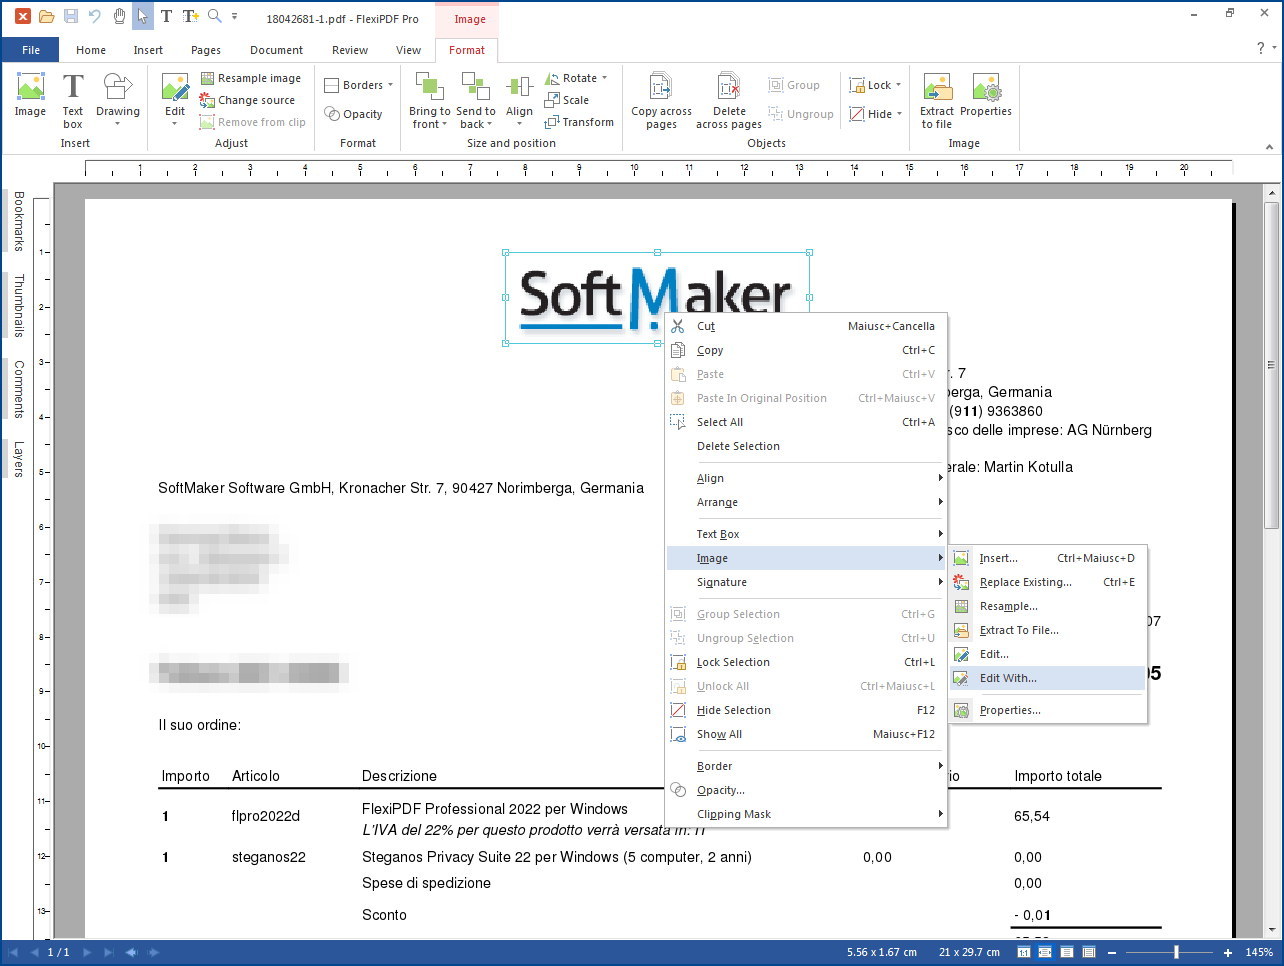Screen dimensions: 1284x966
Task: Switch to the Review ribbon tab
Action: pos(350,50)
